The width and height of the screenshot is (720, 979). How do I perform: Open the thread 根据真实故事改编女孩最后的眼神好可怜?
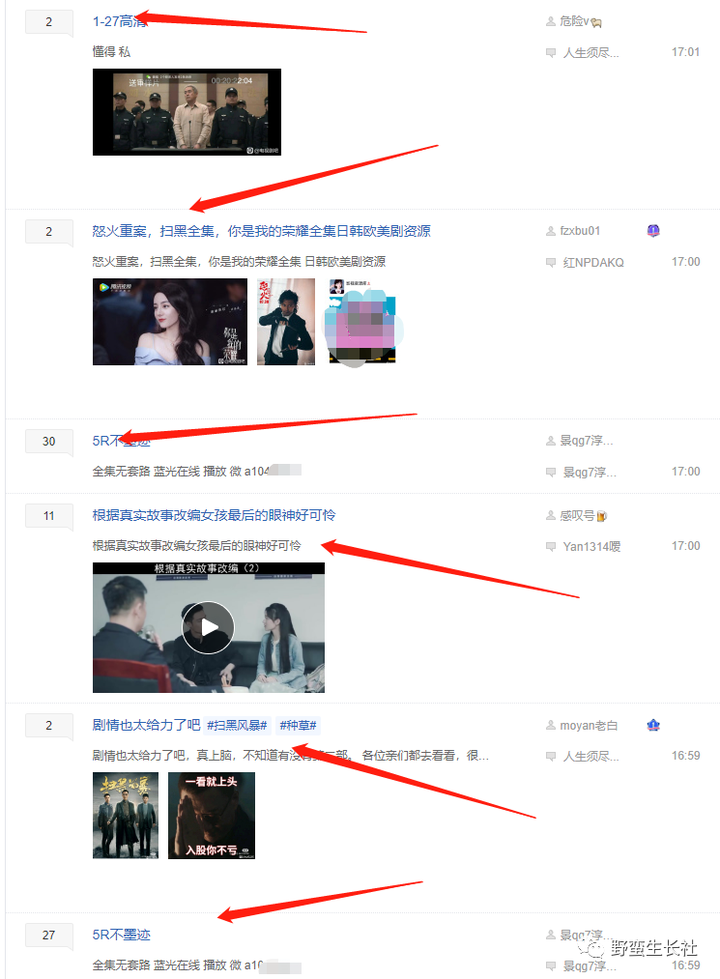coord(214,515)
